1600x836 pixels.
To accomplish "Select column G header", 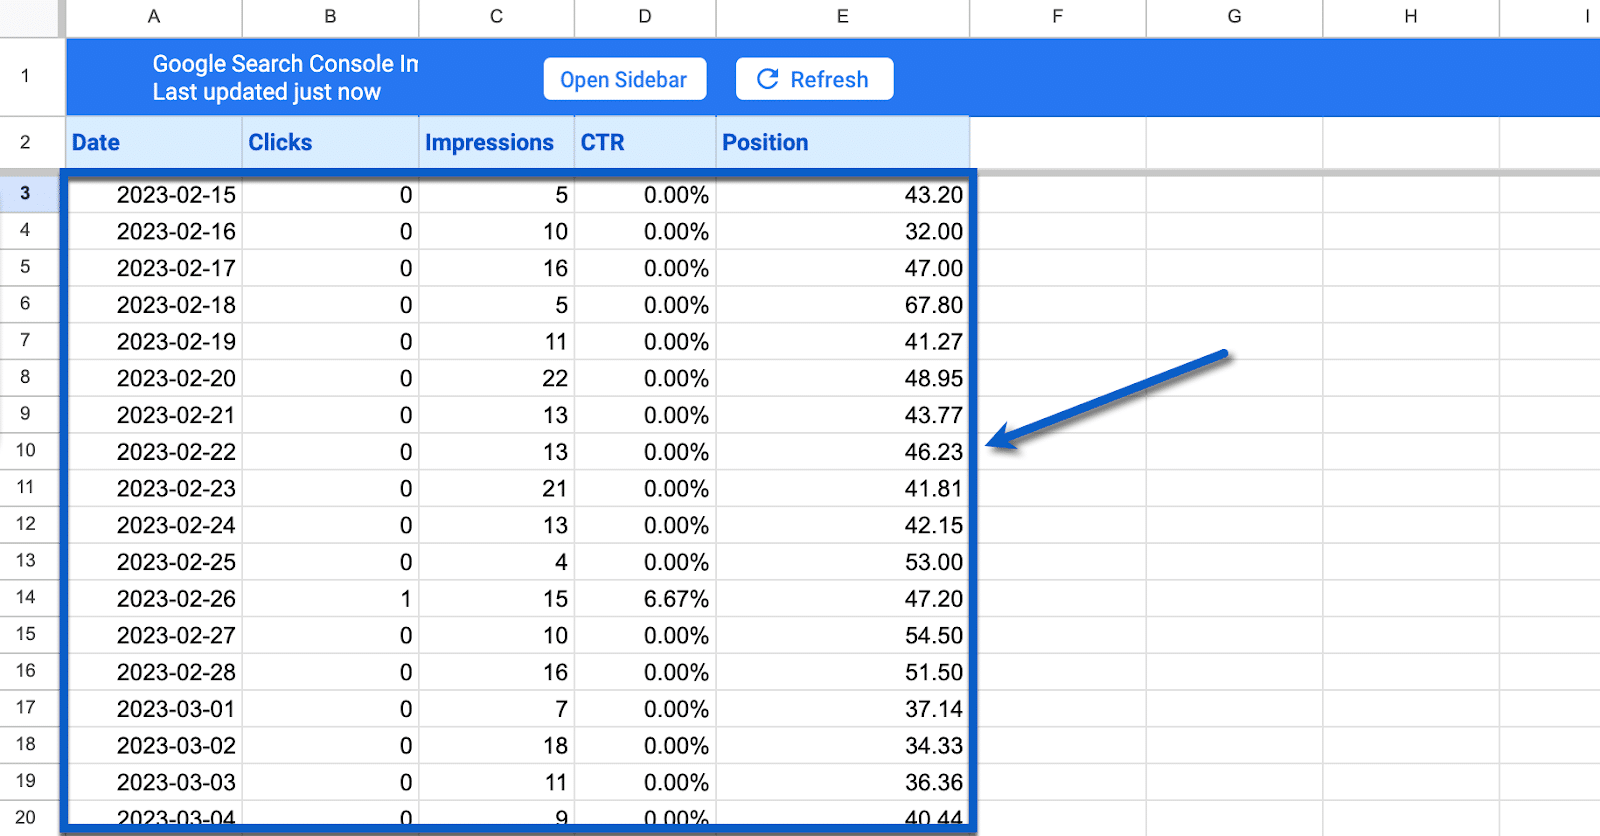I will point(1234,17).
